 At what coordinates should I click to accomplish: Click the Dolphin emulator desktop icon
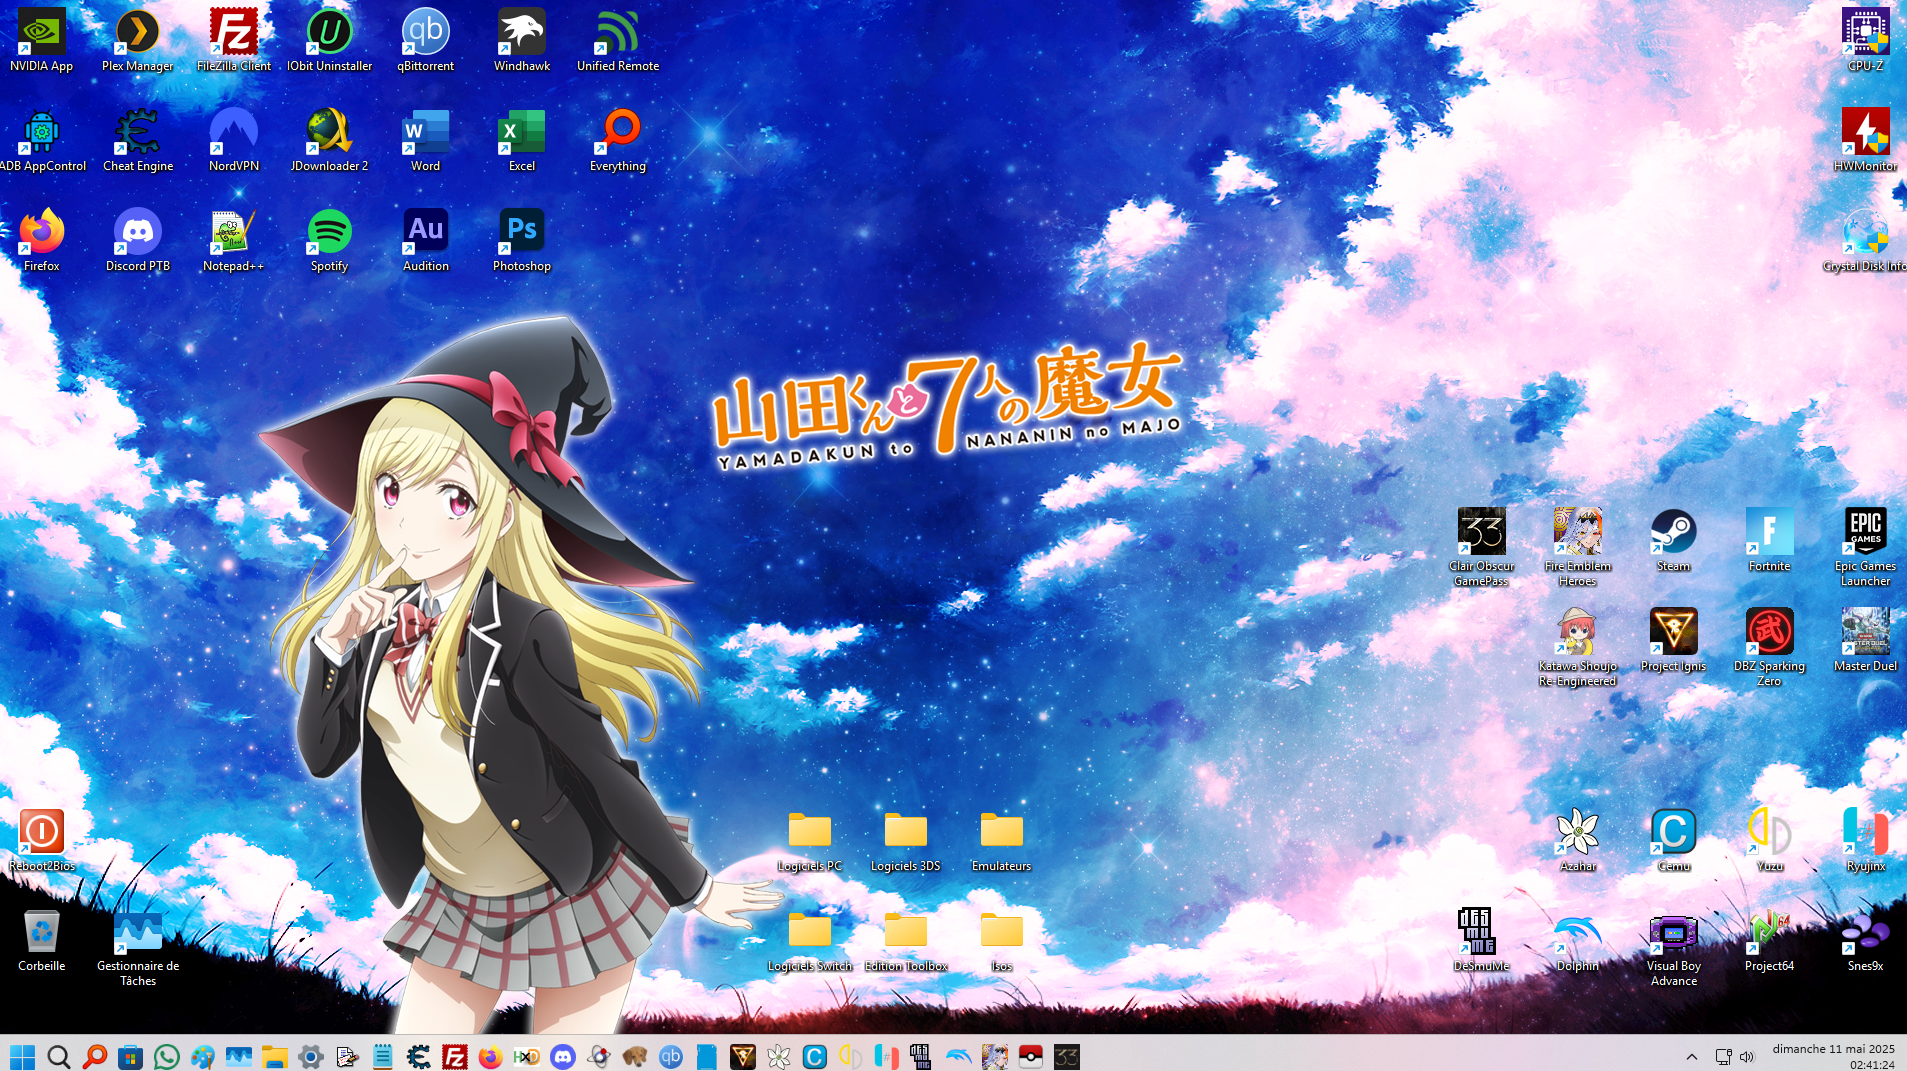pyautogui.click(x=1578, y=940)
